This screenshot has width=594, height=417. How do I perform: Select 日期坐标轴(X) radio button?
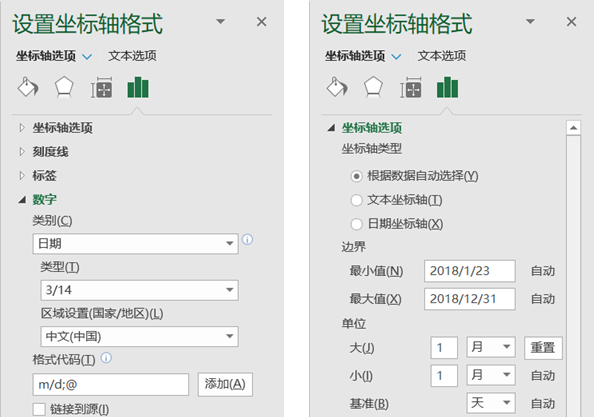pyautogui.click(x=356, y=224)
